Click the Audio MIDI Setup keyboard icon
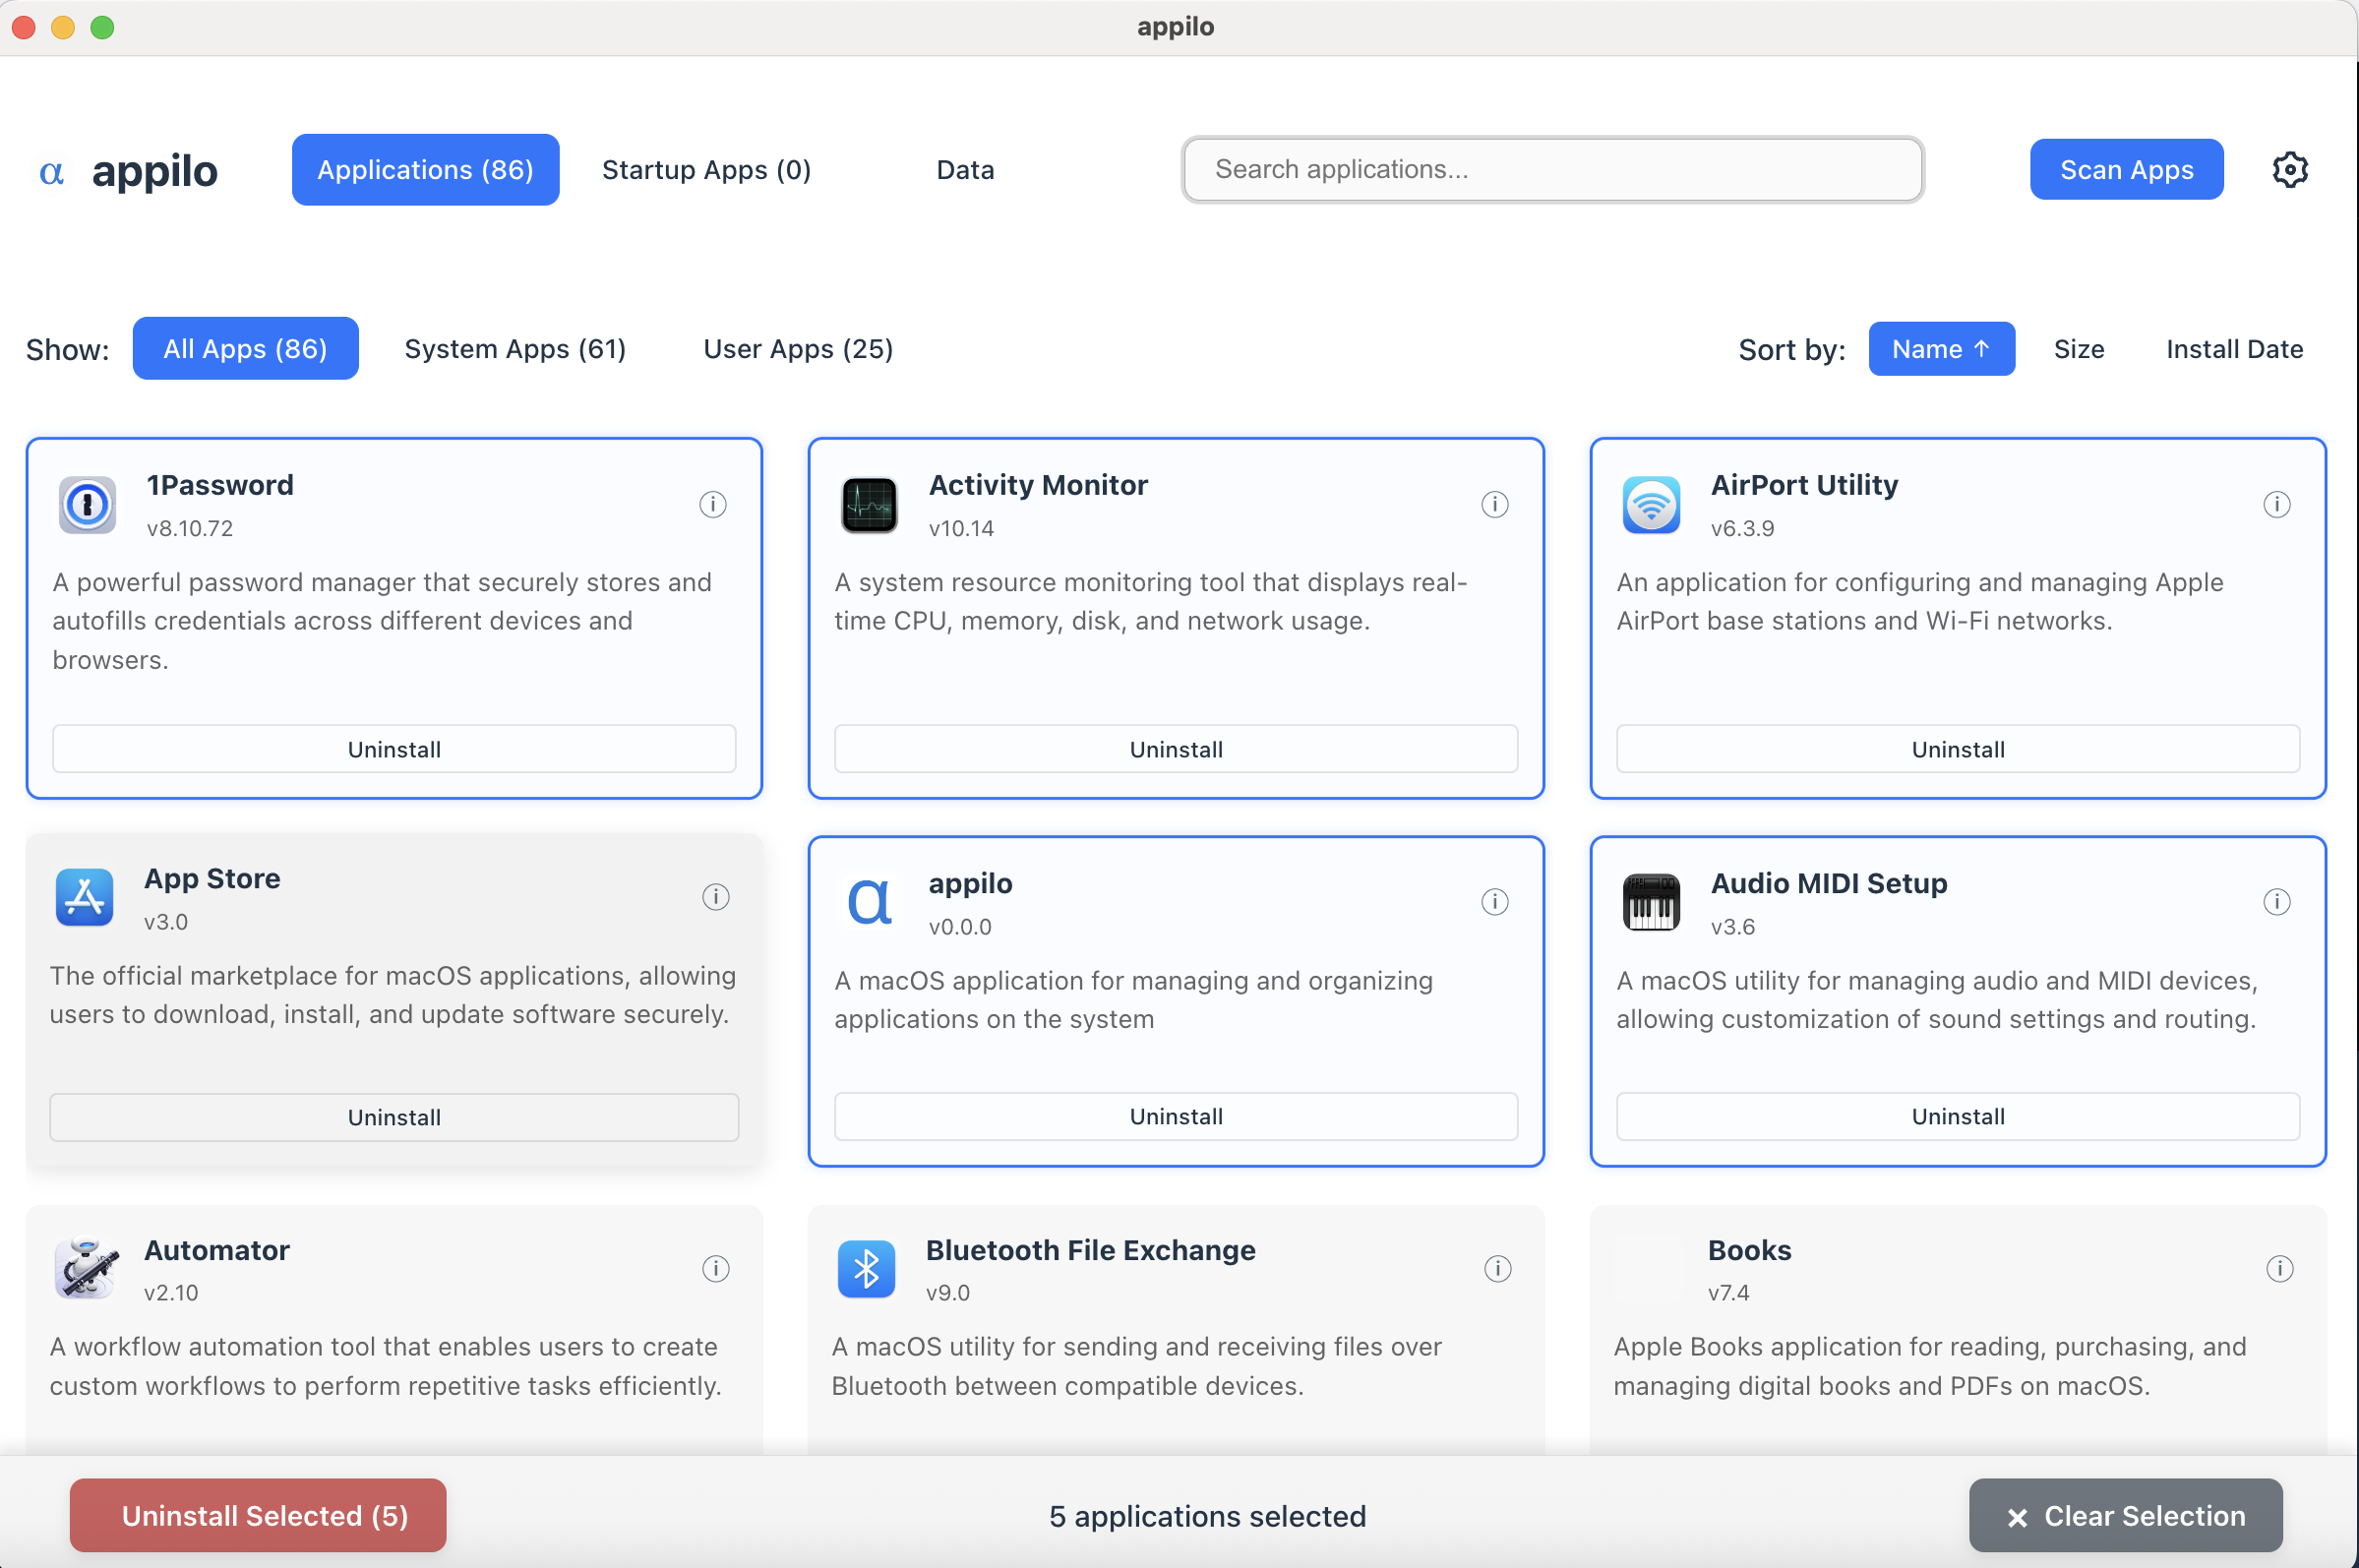 point(1651,902)
